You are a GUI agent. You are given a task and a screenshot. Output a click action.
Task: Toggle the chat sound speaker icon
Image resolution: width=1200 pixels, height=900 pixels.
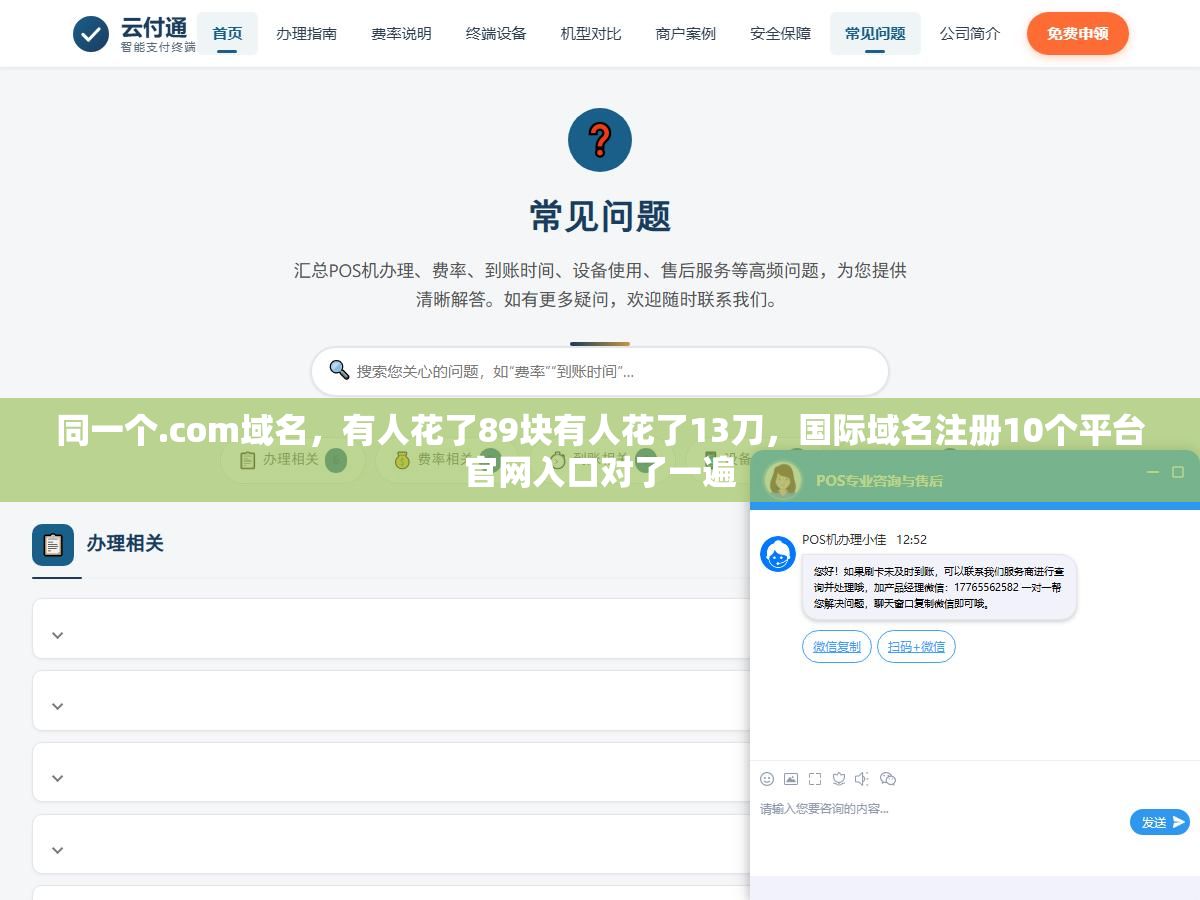[863, 779]
